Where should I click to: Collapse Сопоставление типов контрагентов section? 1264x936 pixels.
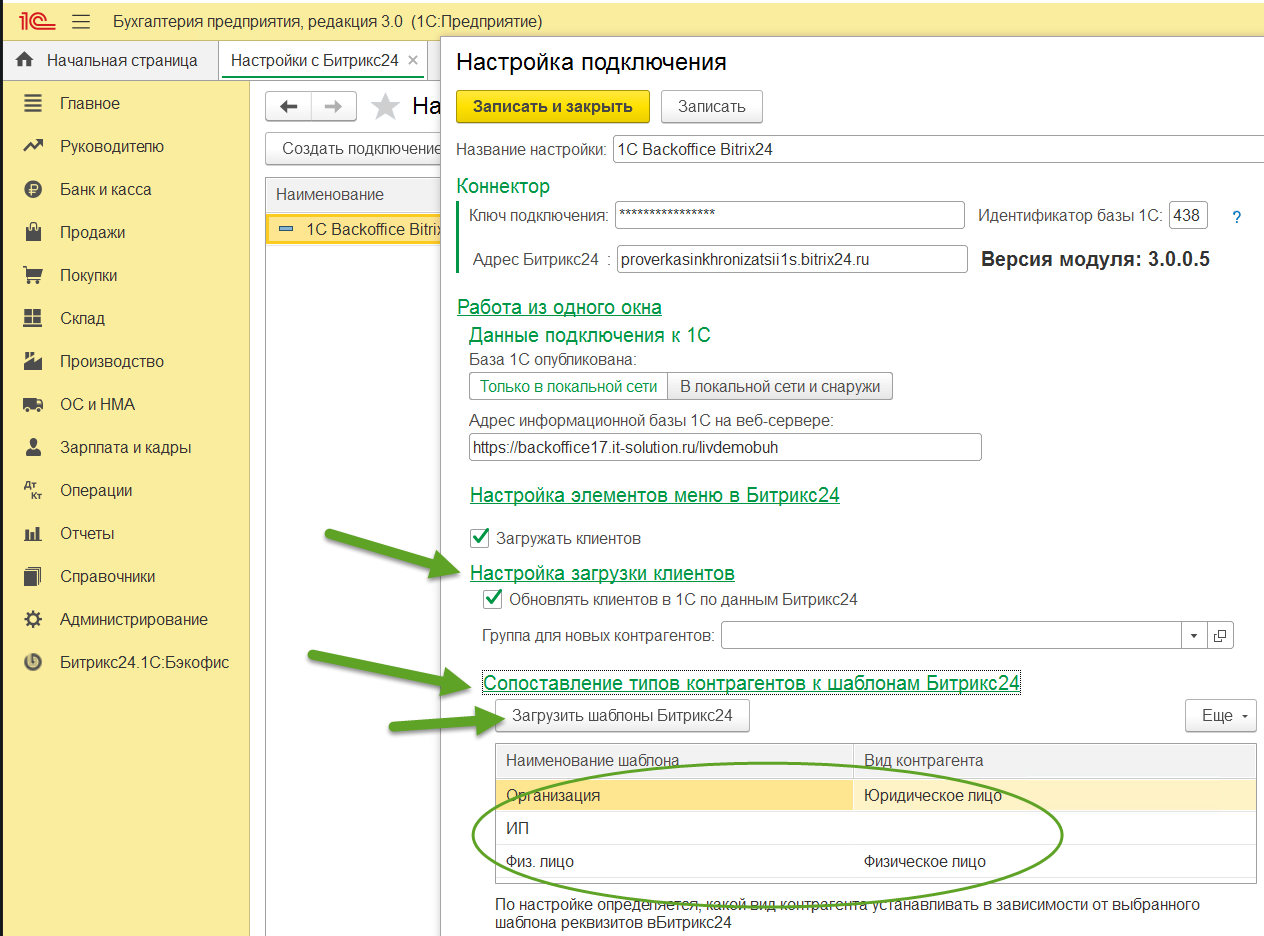pos(751,683)
